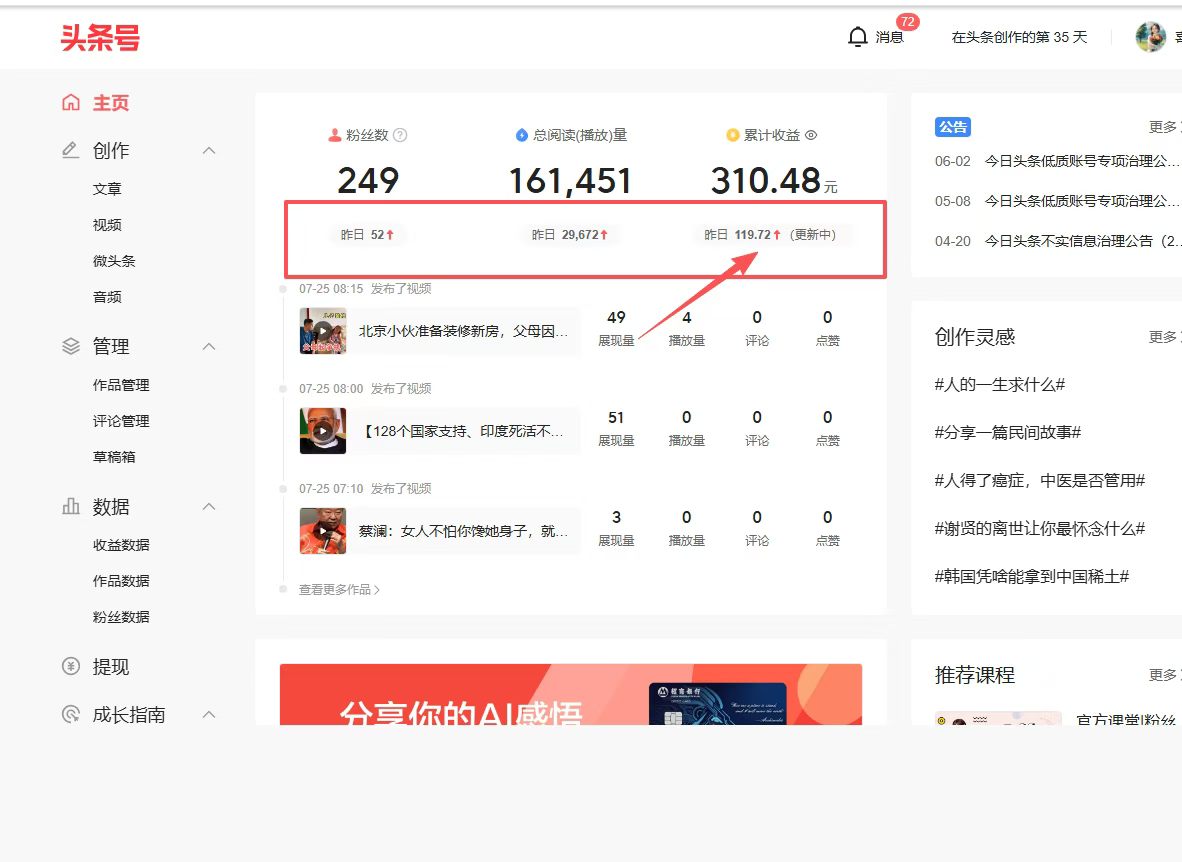Go to 评论管理
The height and width of the screenshot is (862, 1182).
(121, 421)
